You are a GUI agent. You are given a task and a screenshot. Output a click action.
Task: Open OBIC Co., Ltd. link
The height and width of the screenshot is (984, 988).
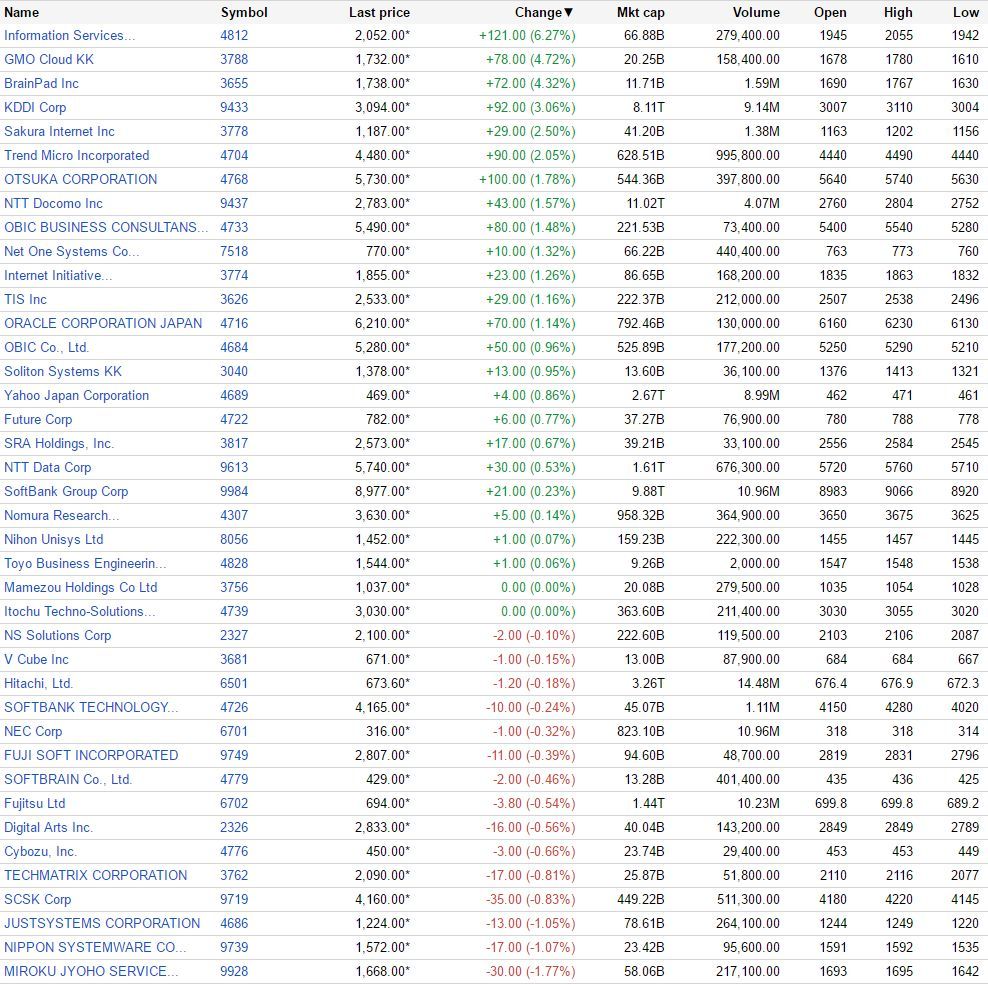46,347
